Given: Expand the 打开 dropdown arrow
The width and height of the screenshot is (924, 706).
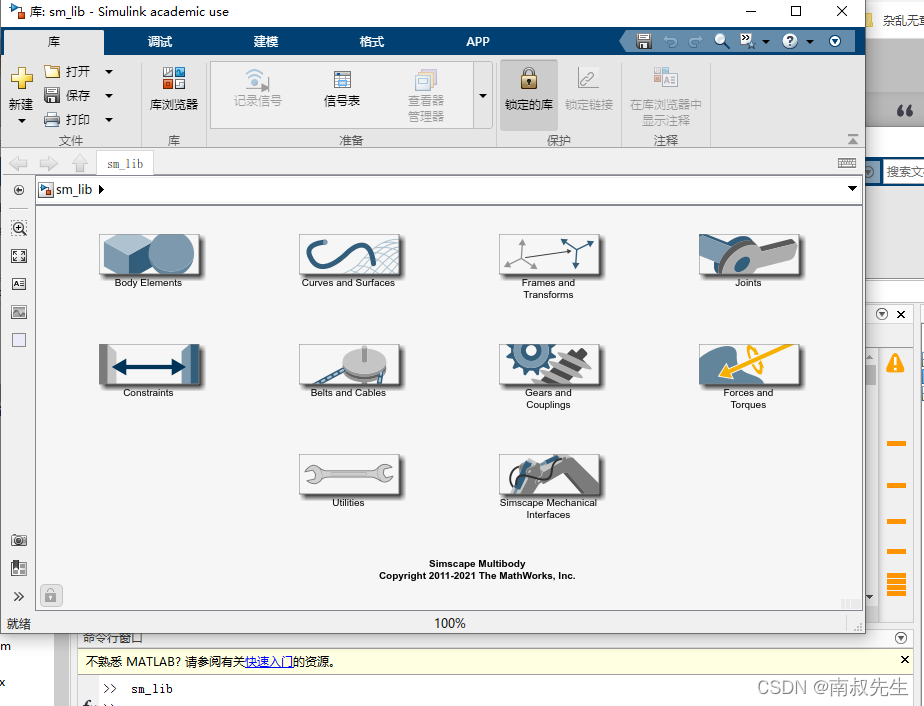Looking at the screenshot, I should point(109,72).
